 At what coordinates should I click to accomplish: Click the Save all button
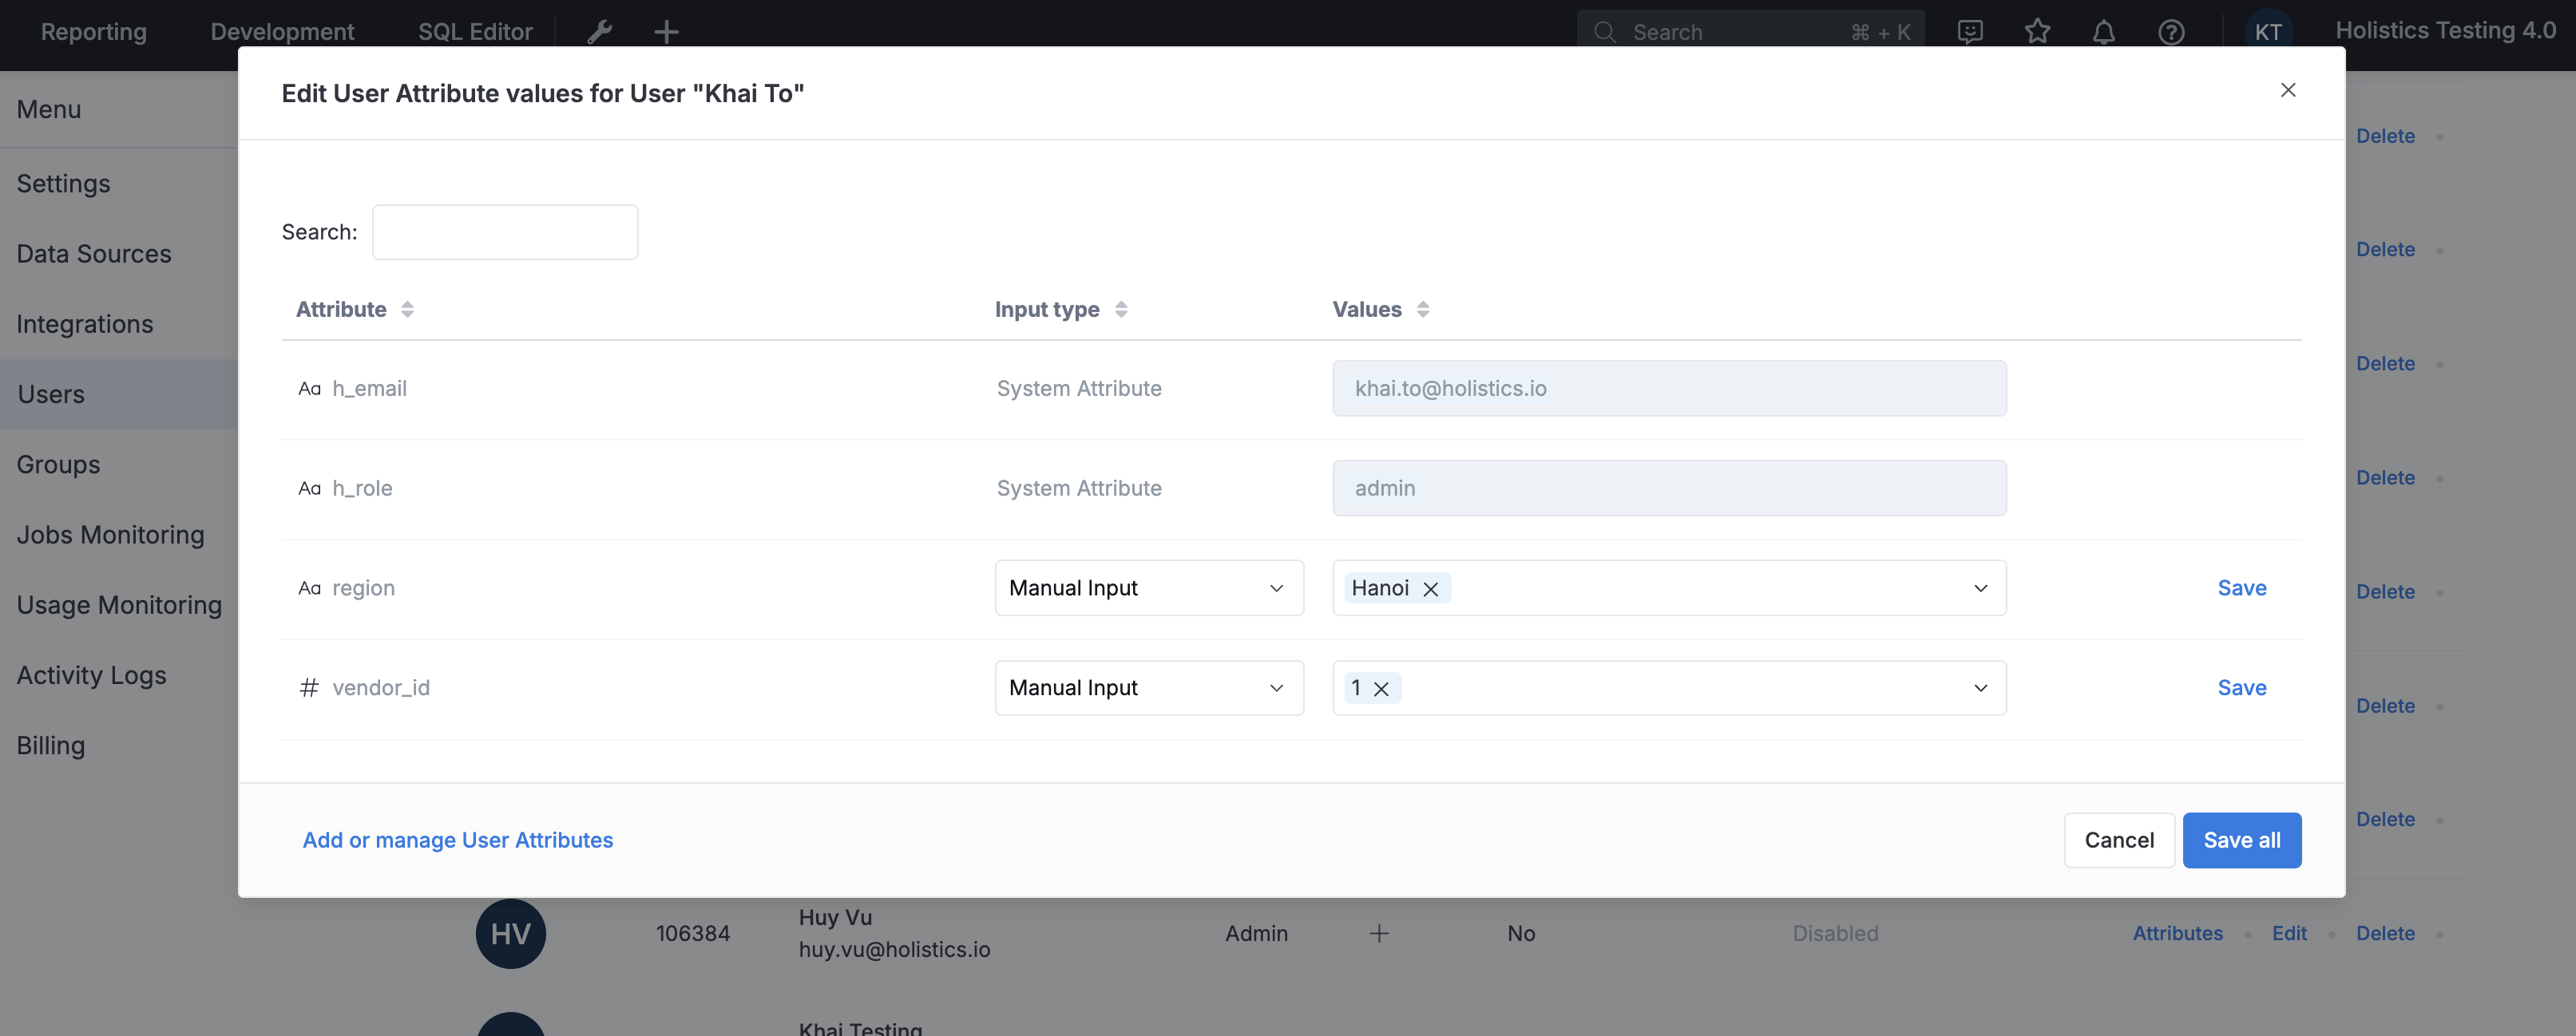pyautogui.click(x=2241, y=840)
